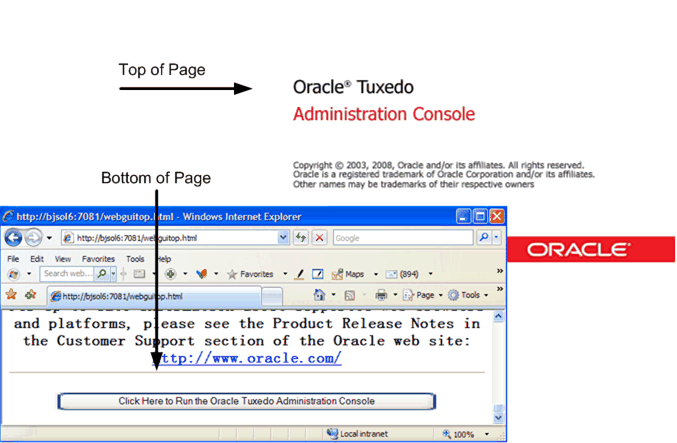The height and width of the screenshot is (443, 677).
Task: Click the magnifier search button by Google box
Action: pyautogui.click(x=484, y=237)
